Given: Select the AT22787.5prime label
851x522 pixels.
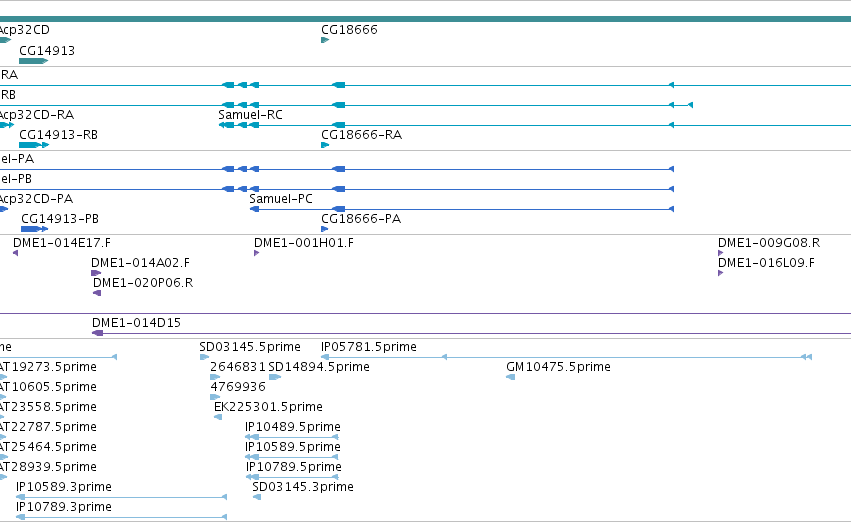Looking at the screenshot, I should tap(48, 428).
